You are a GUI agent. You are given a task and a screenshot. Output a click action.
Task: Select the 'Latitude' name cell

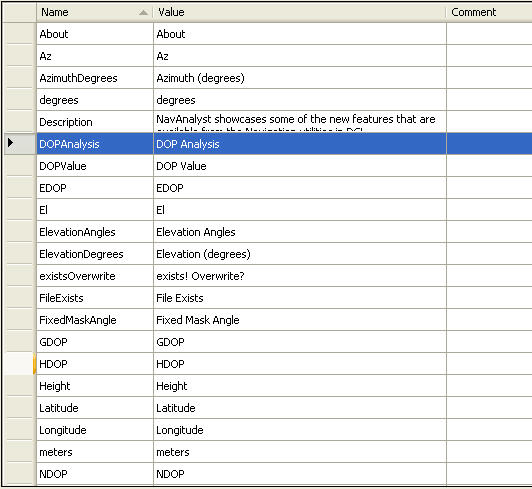tap(95, 408)
